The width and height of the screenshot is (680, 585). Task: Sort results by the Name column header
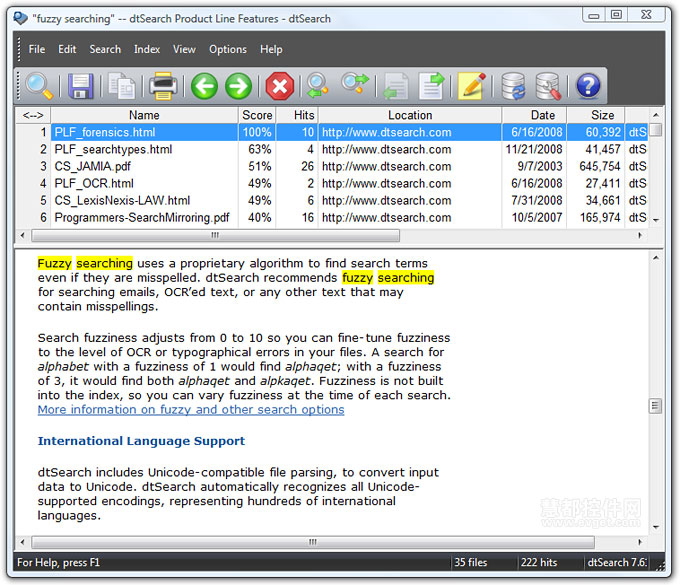pos(144,115)
